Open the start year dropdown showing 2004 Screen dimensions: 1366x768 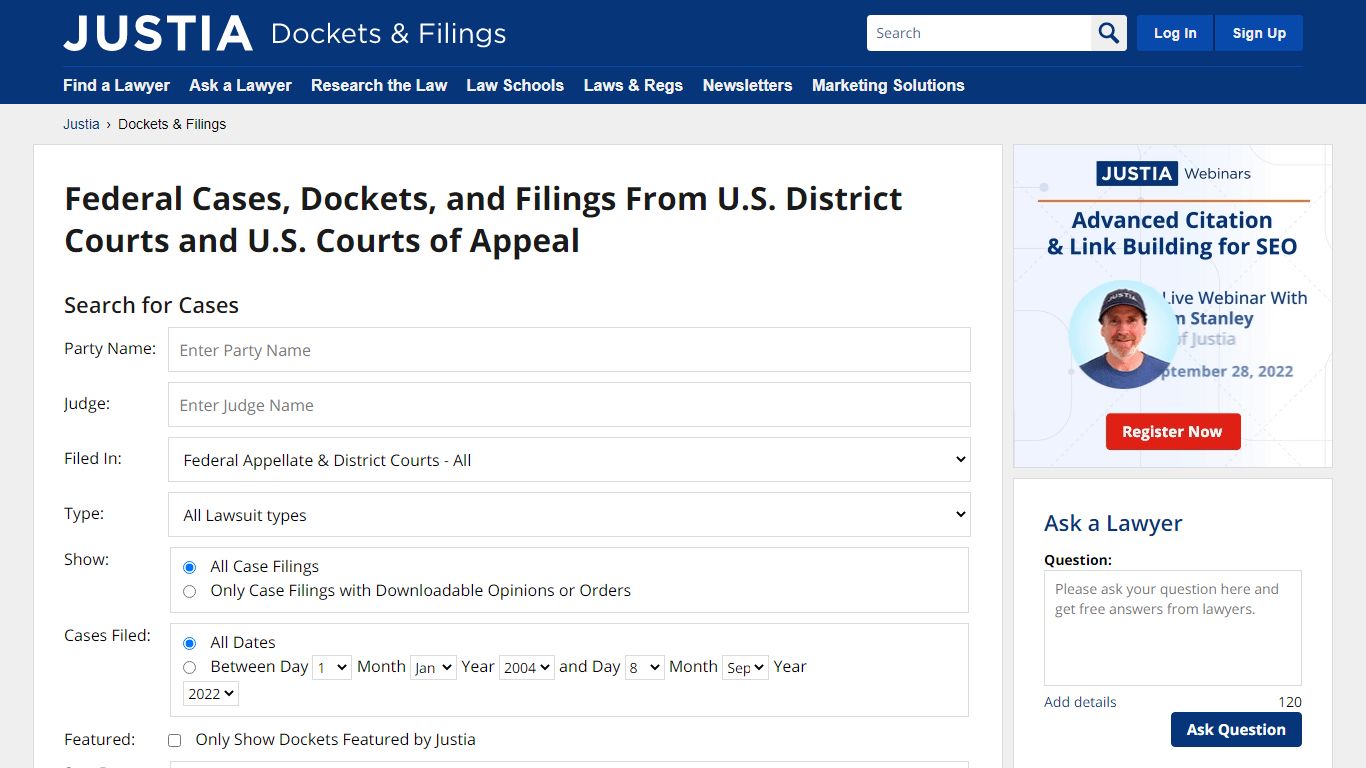point(527,667)
